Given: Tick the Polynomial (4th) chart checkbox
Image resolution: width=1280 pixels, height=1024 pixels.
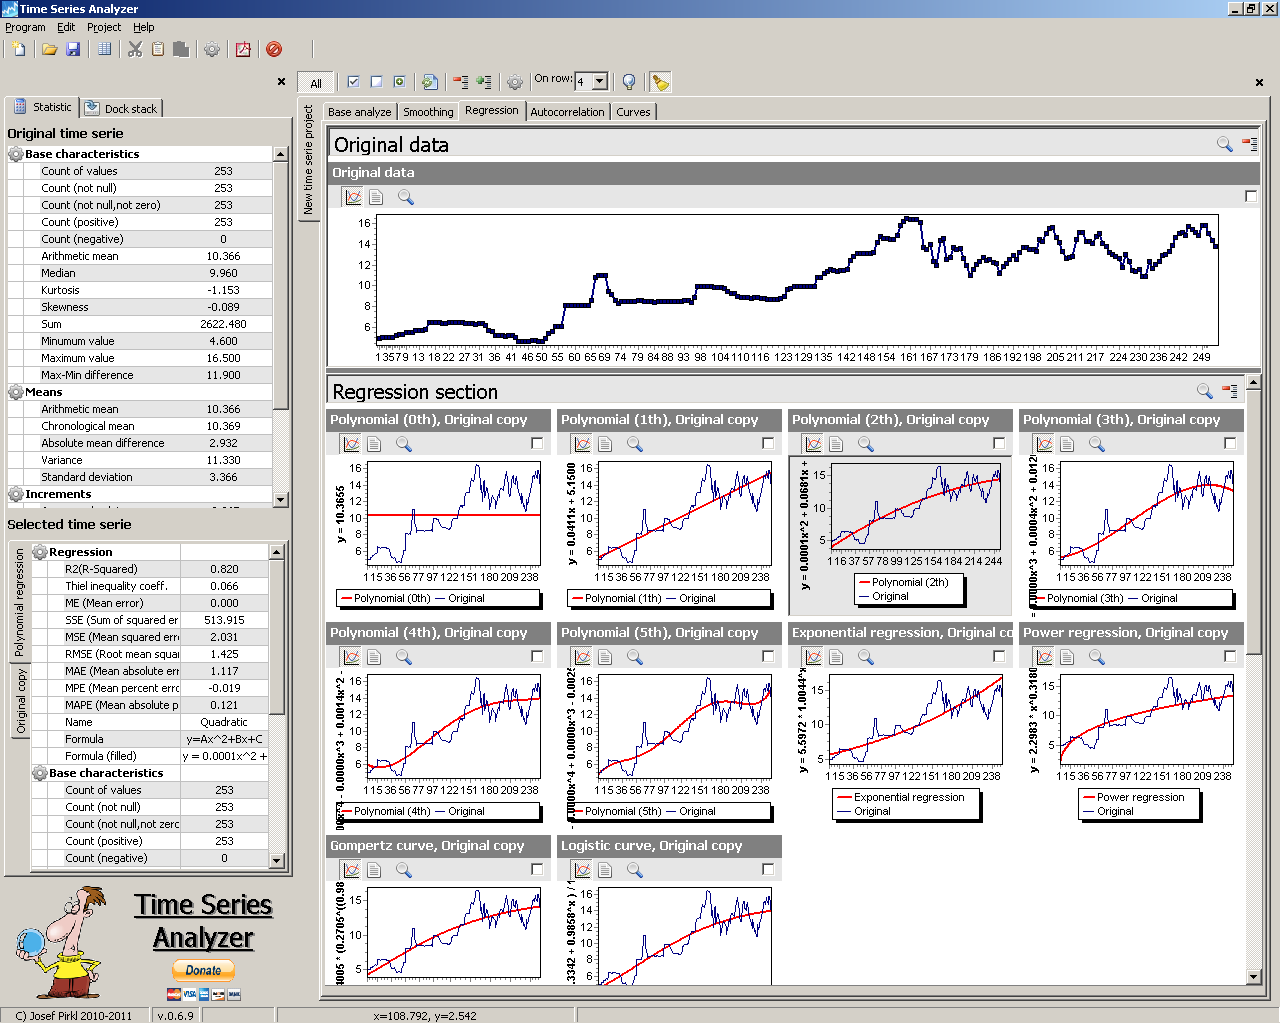Looking at the screenshot, I should [537, 657].
